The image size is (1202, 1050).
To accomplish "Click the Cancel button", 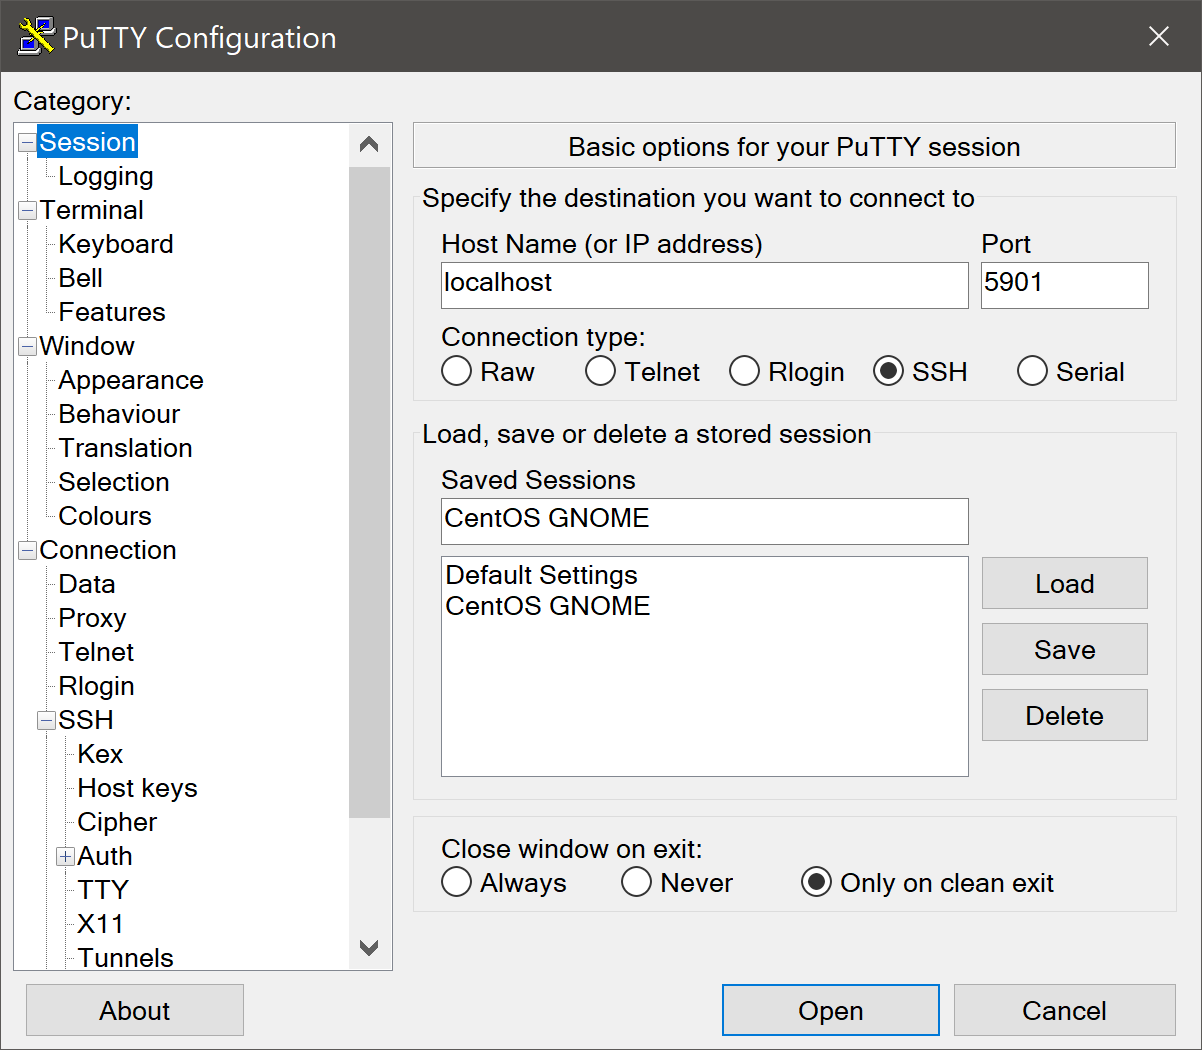I will 1064,1010.
